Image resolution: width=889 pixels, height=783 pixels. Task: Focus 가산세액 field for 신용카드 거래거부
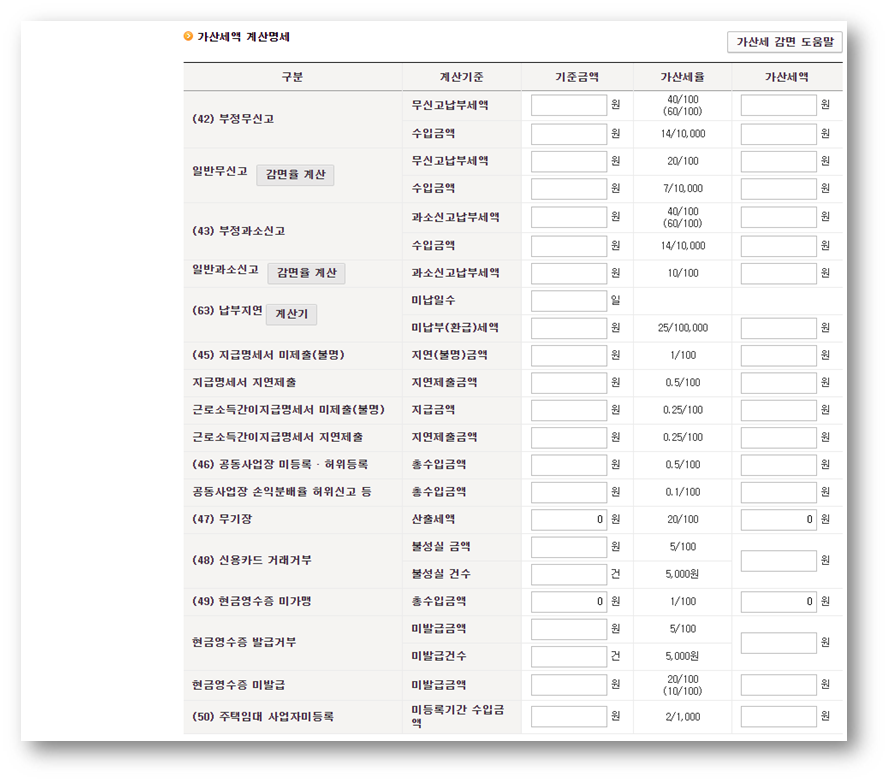click(x=778, y=561)
